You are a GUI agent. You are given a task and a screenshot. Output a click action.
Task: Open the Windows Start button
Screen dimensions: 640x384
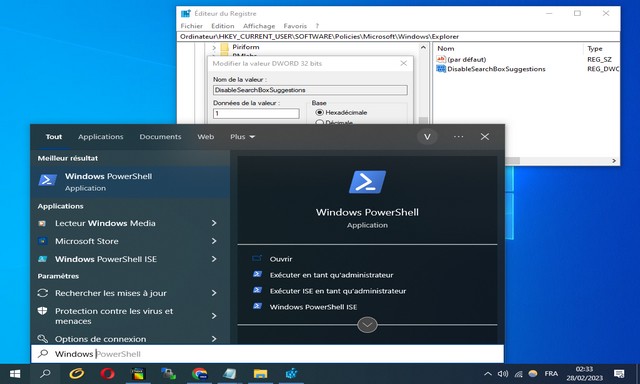click(15, 374)
